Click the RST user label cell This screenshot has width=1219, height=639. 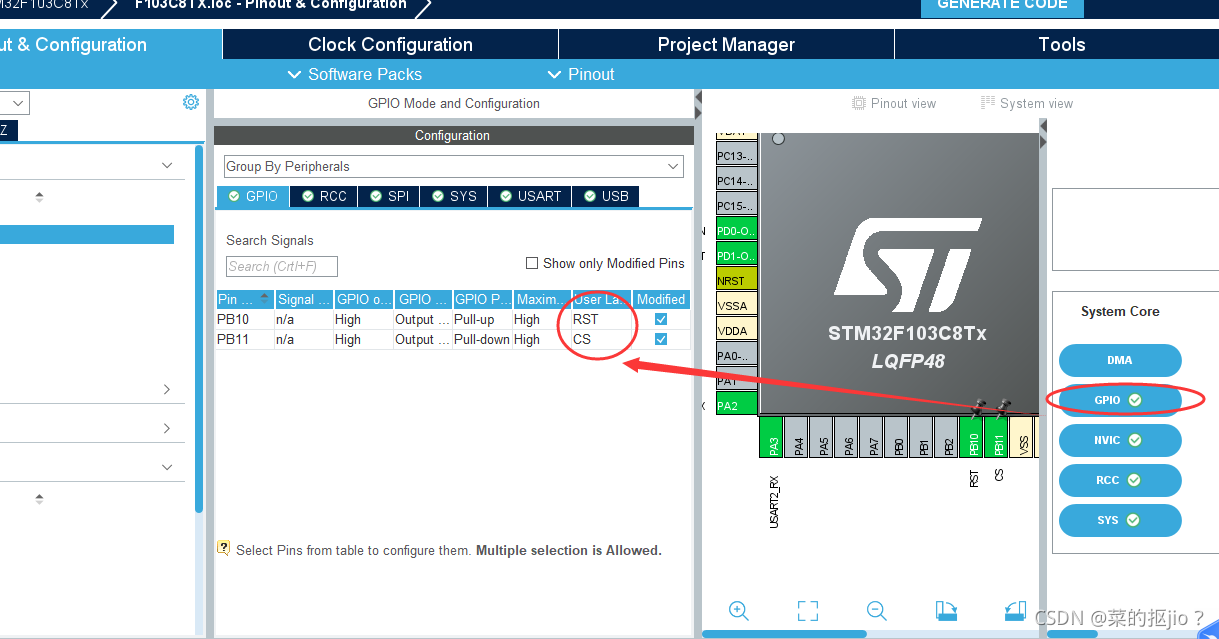click(x=601, y=319)
